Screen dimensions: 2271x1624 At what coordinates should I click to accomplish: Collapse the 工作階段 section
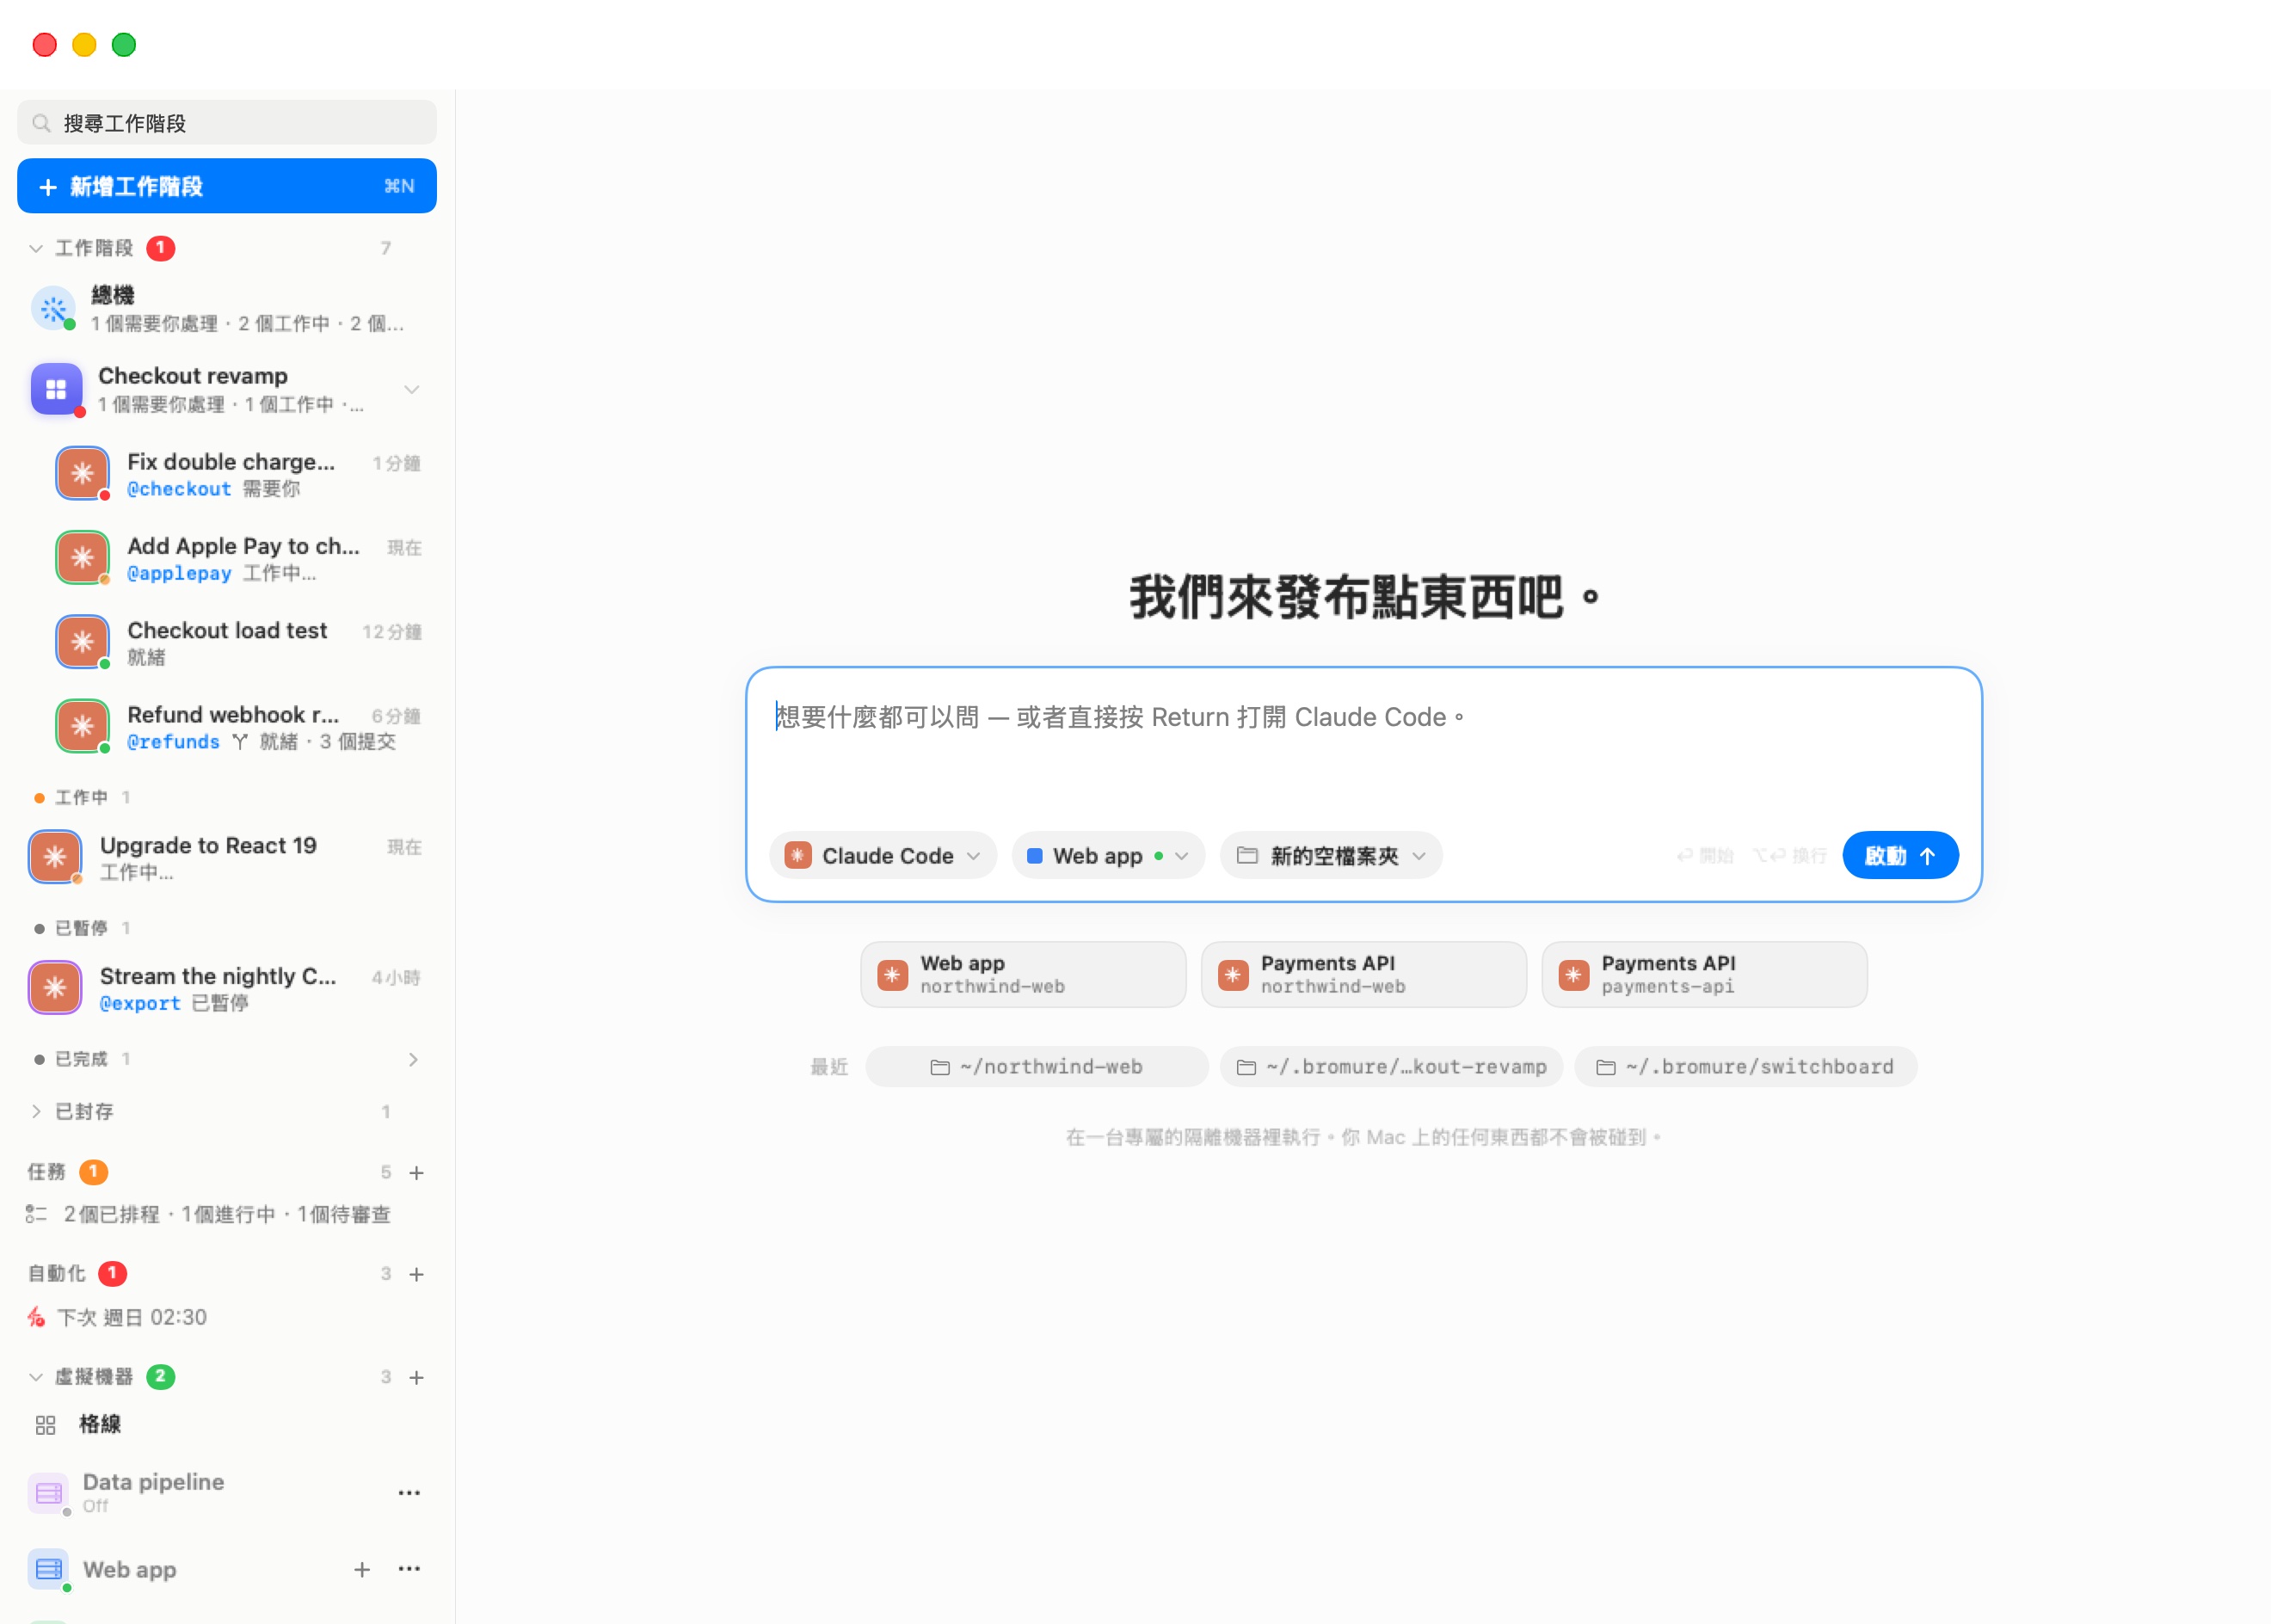point(36,248)
